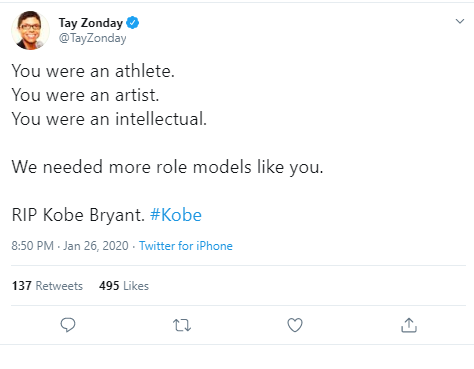Like the tweet with the heart icon
This screenshot has width=474, height=369.
[295, 325]
